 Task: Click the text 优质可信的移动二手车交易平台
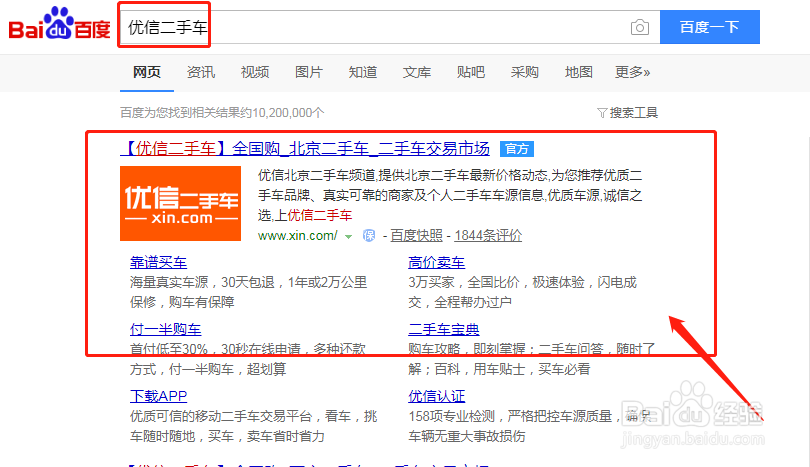tap(221, 416)
